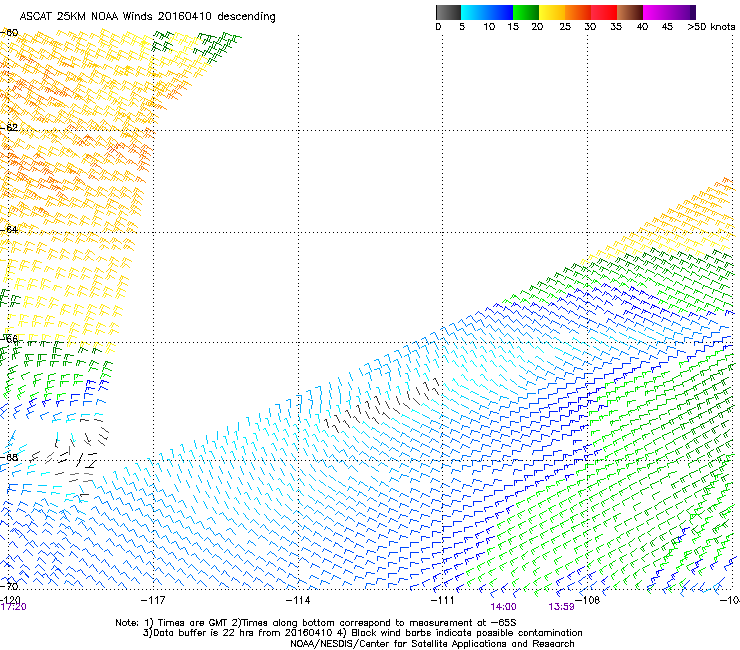Click the -68 latitude label

[x=9, y=457]
